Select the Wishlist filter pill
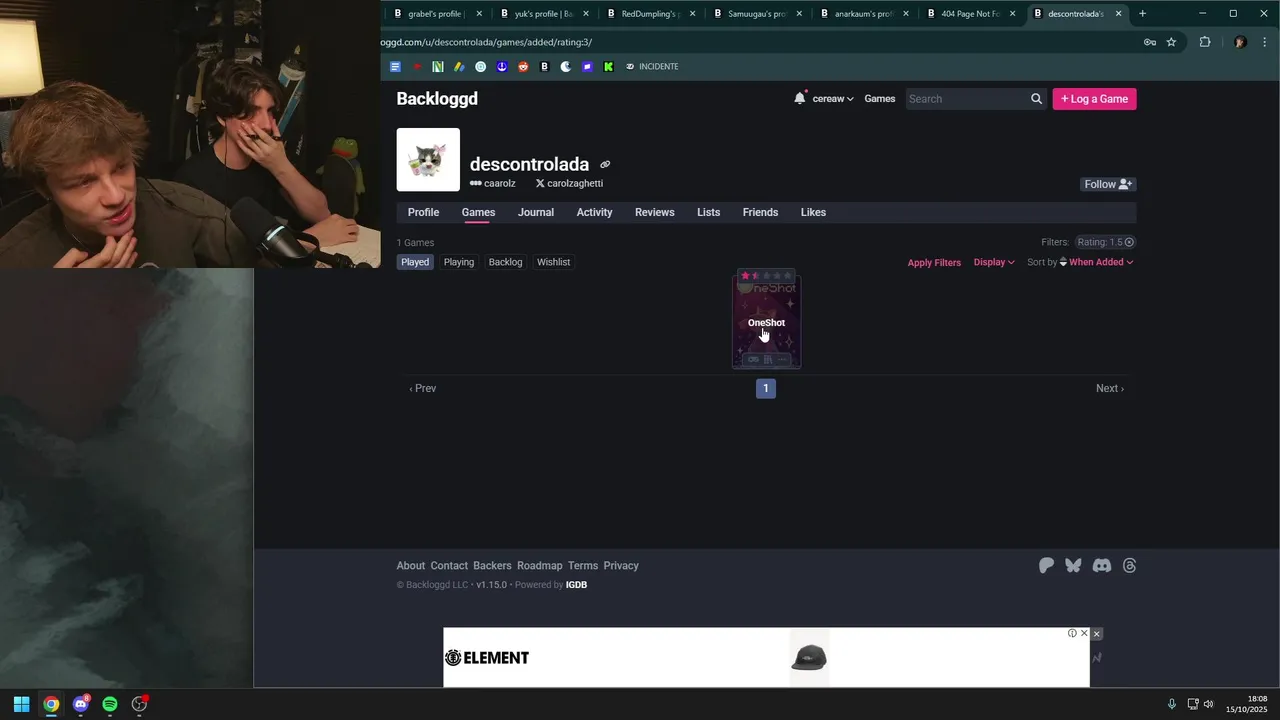The height and width of the screenshot is (720, 1280). 553,262
